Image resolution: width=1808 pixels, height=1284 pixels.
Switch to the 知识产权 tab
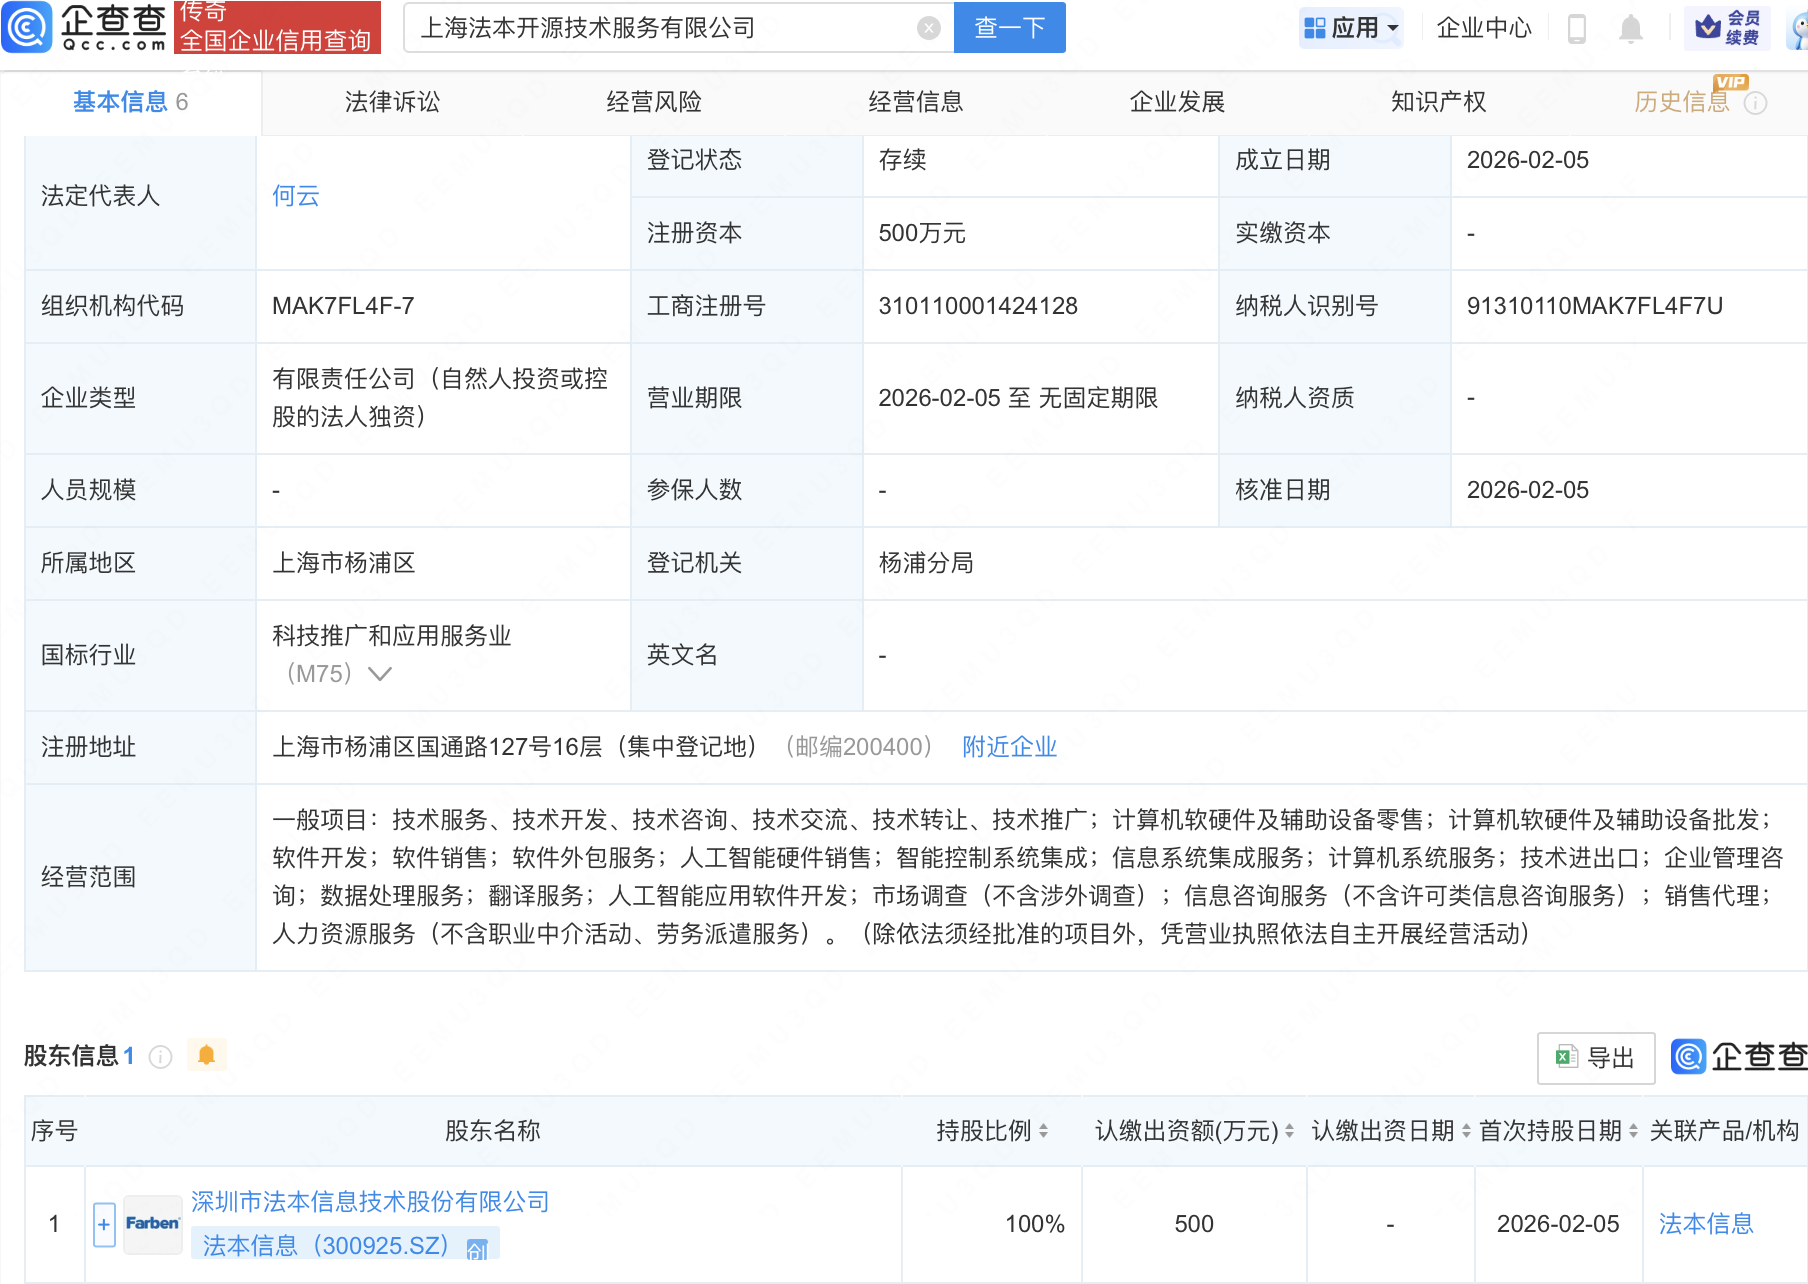tap(1437, 101)
